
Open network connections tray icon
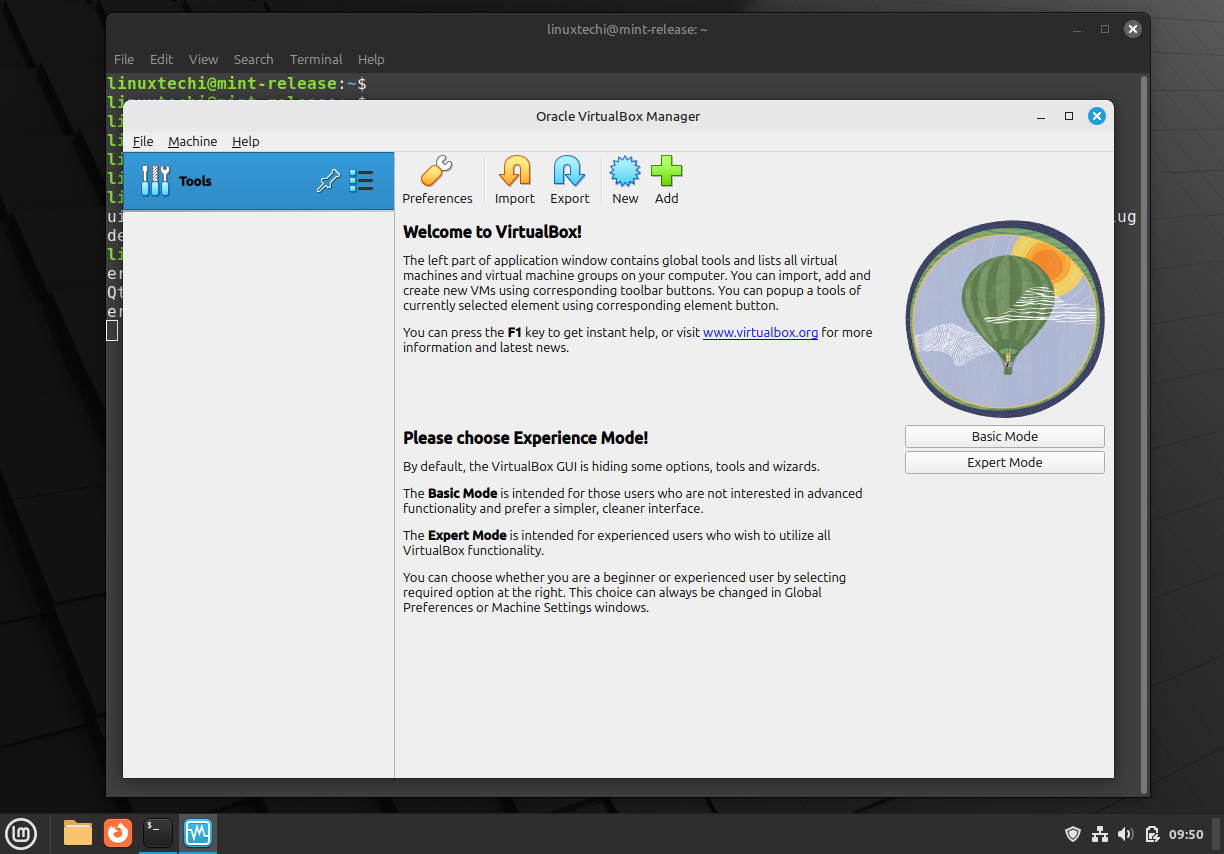click(x=1100, y=833)
